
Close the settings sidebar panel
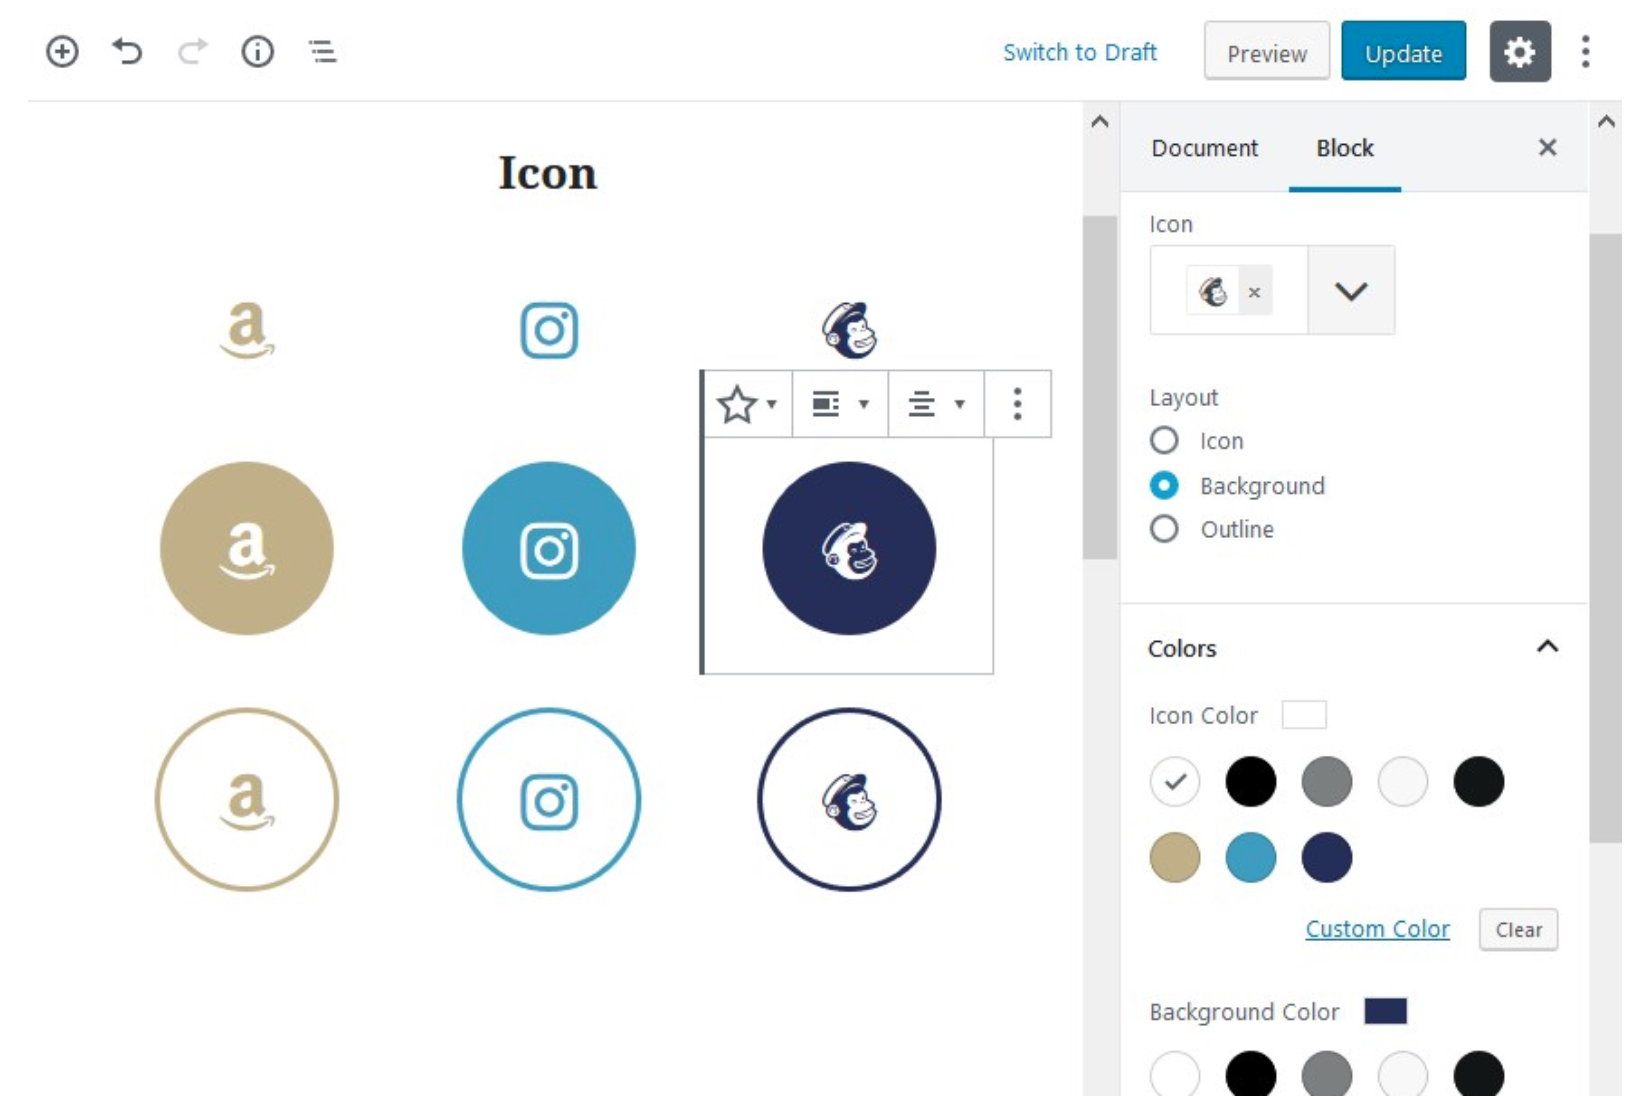pos(1547,148)
